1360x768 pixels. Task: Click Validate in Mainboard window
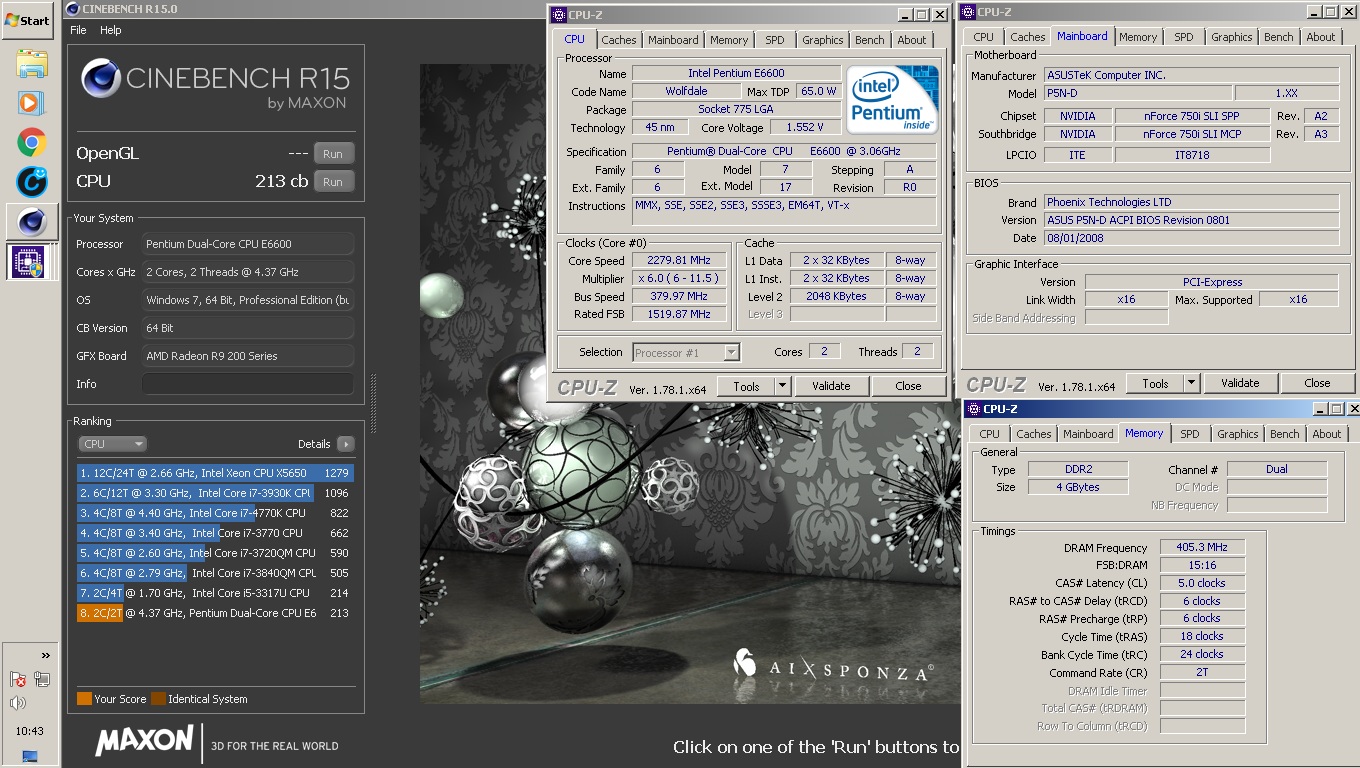pos(1240,383)
